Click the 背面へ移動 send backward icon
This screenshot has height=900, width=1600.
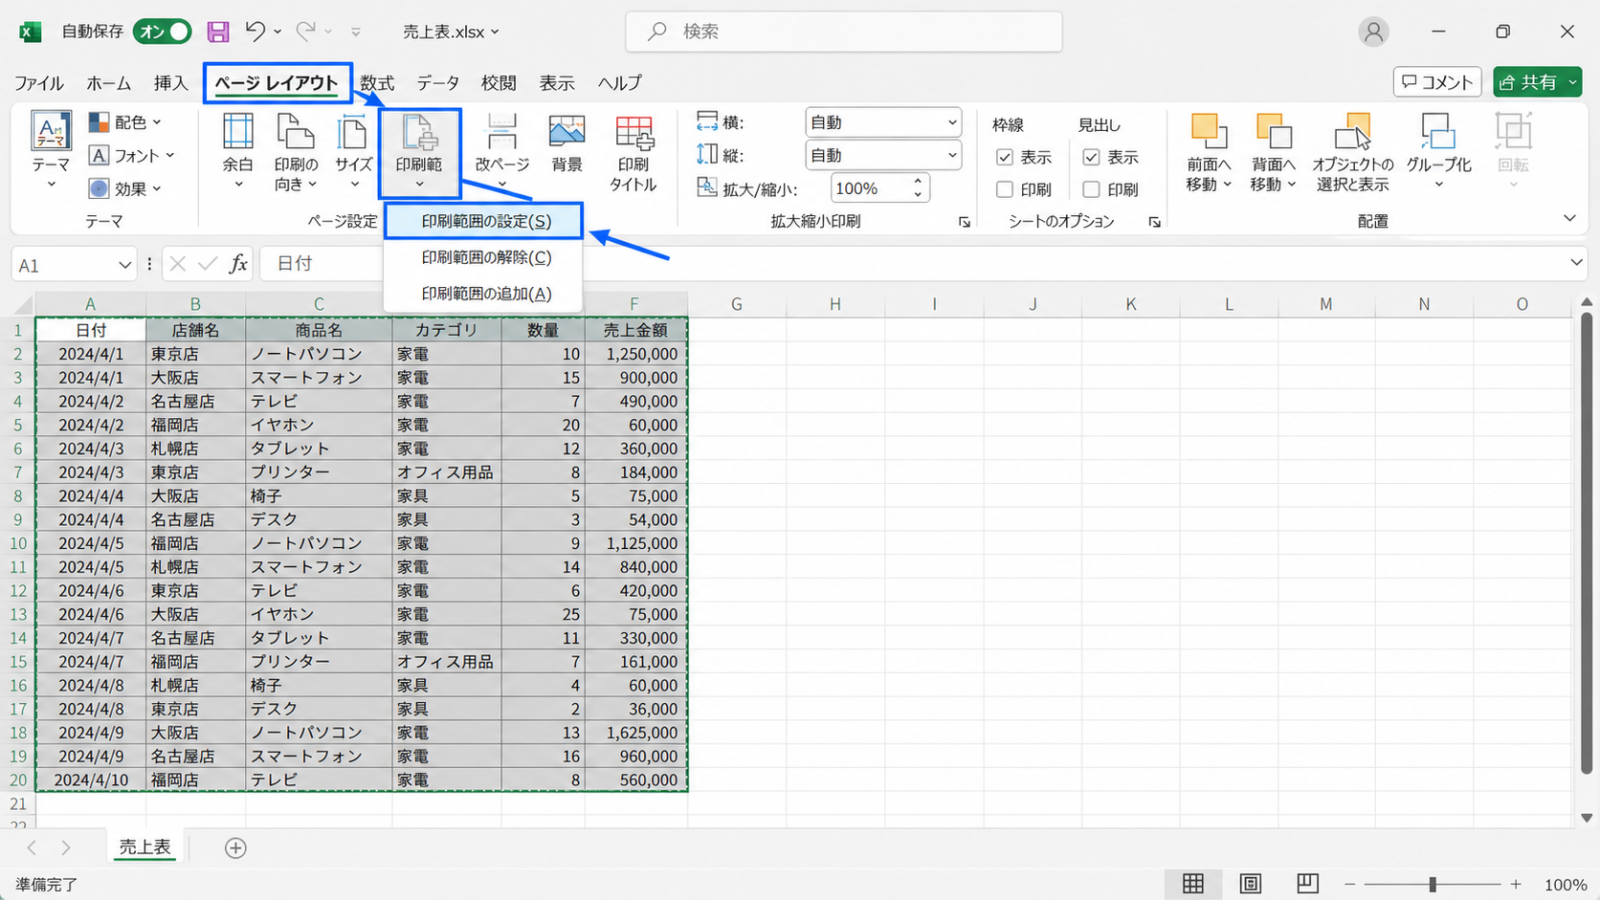(1273, 131)
